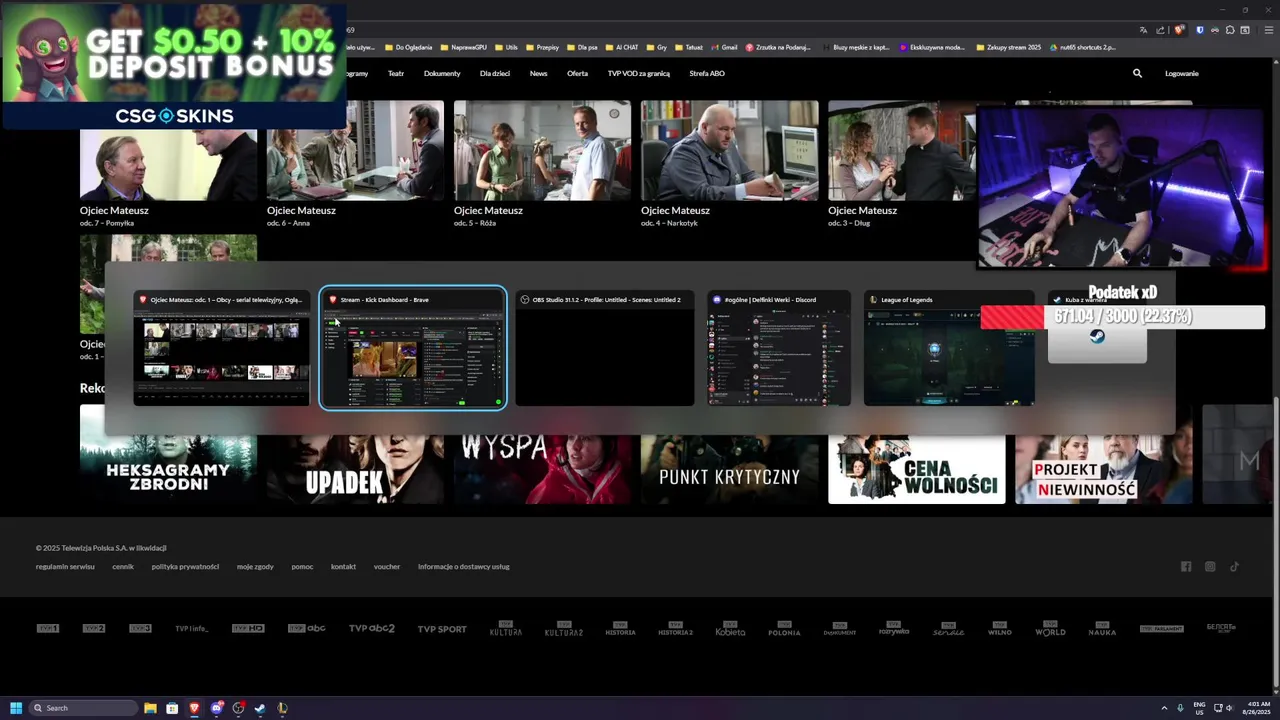Open TVP's Facebook icon in footer

click(1186, 567)
